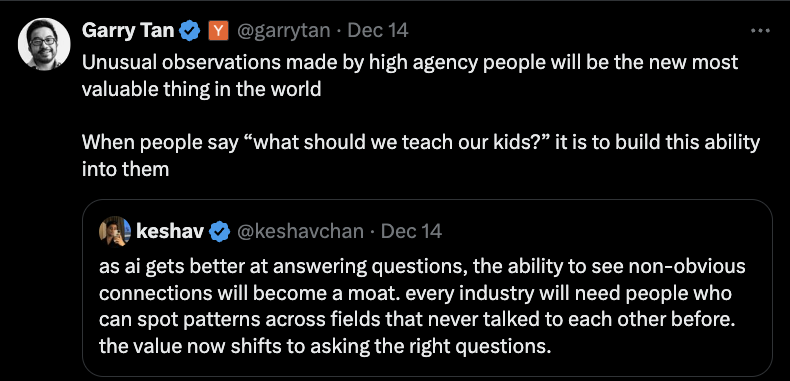Image resolution: width=790 pixels, height=381 pixels.
Task: Click the @keshavchan handle
Action: point(300,232)
